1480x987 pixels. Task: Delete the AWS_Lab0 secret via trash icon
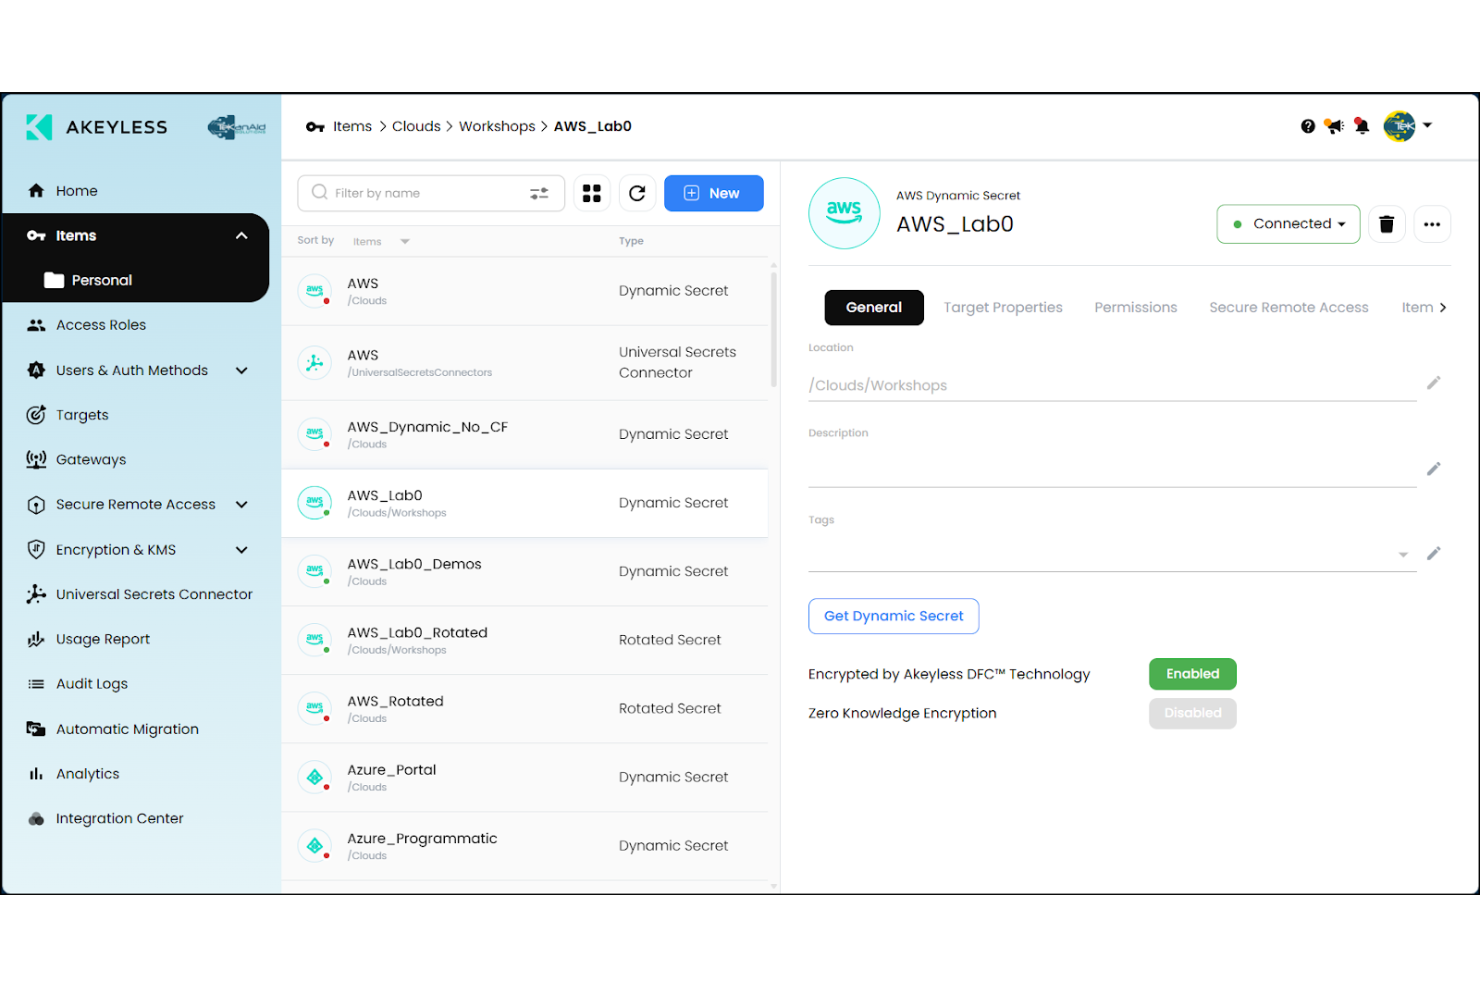[x=1387, y=224]
